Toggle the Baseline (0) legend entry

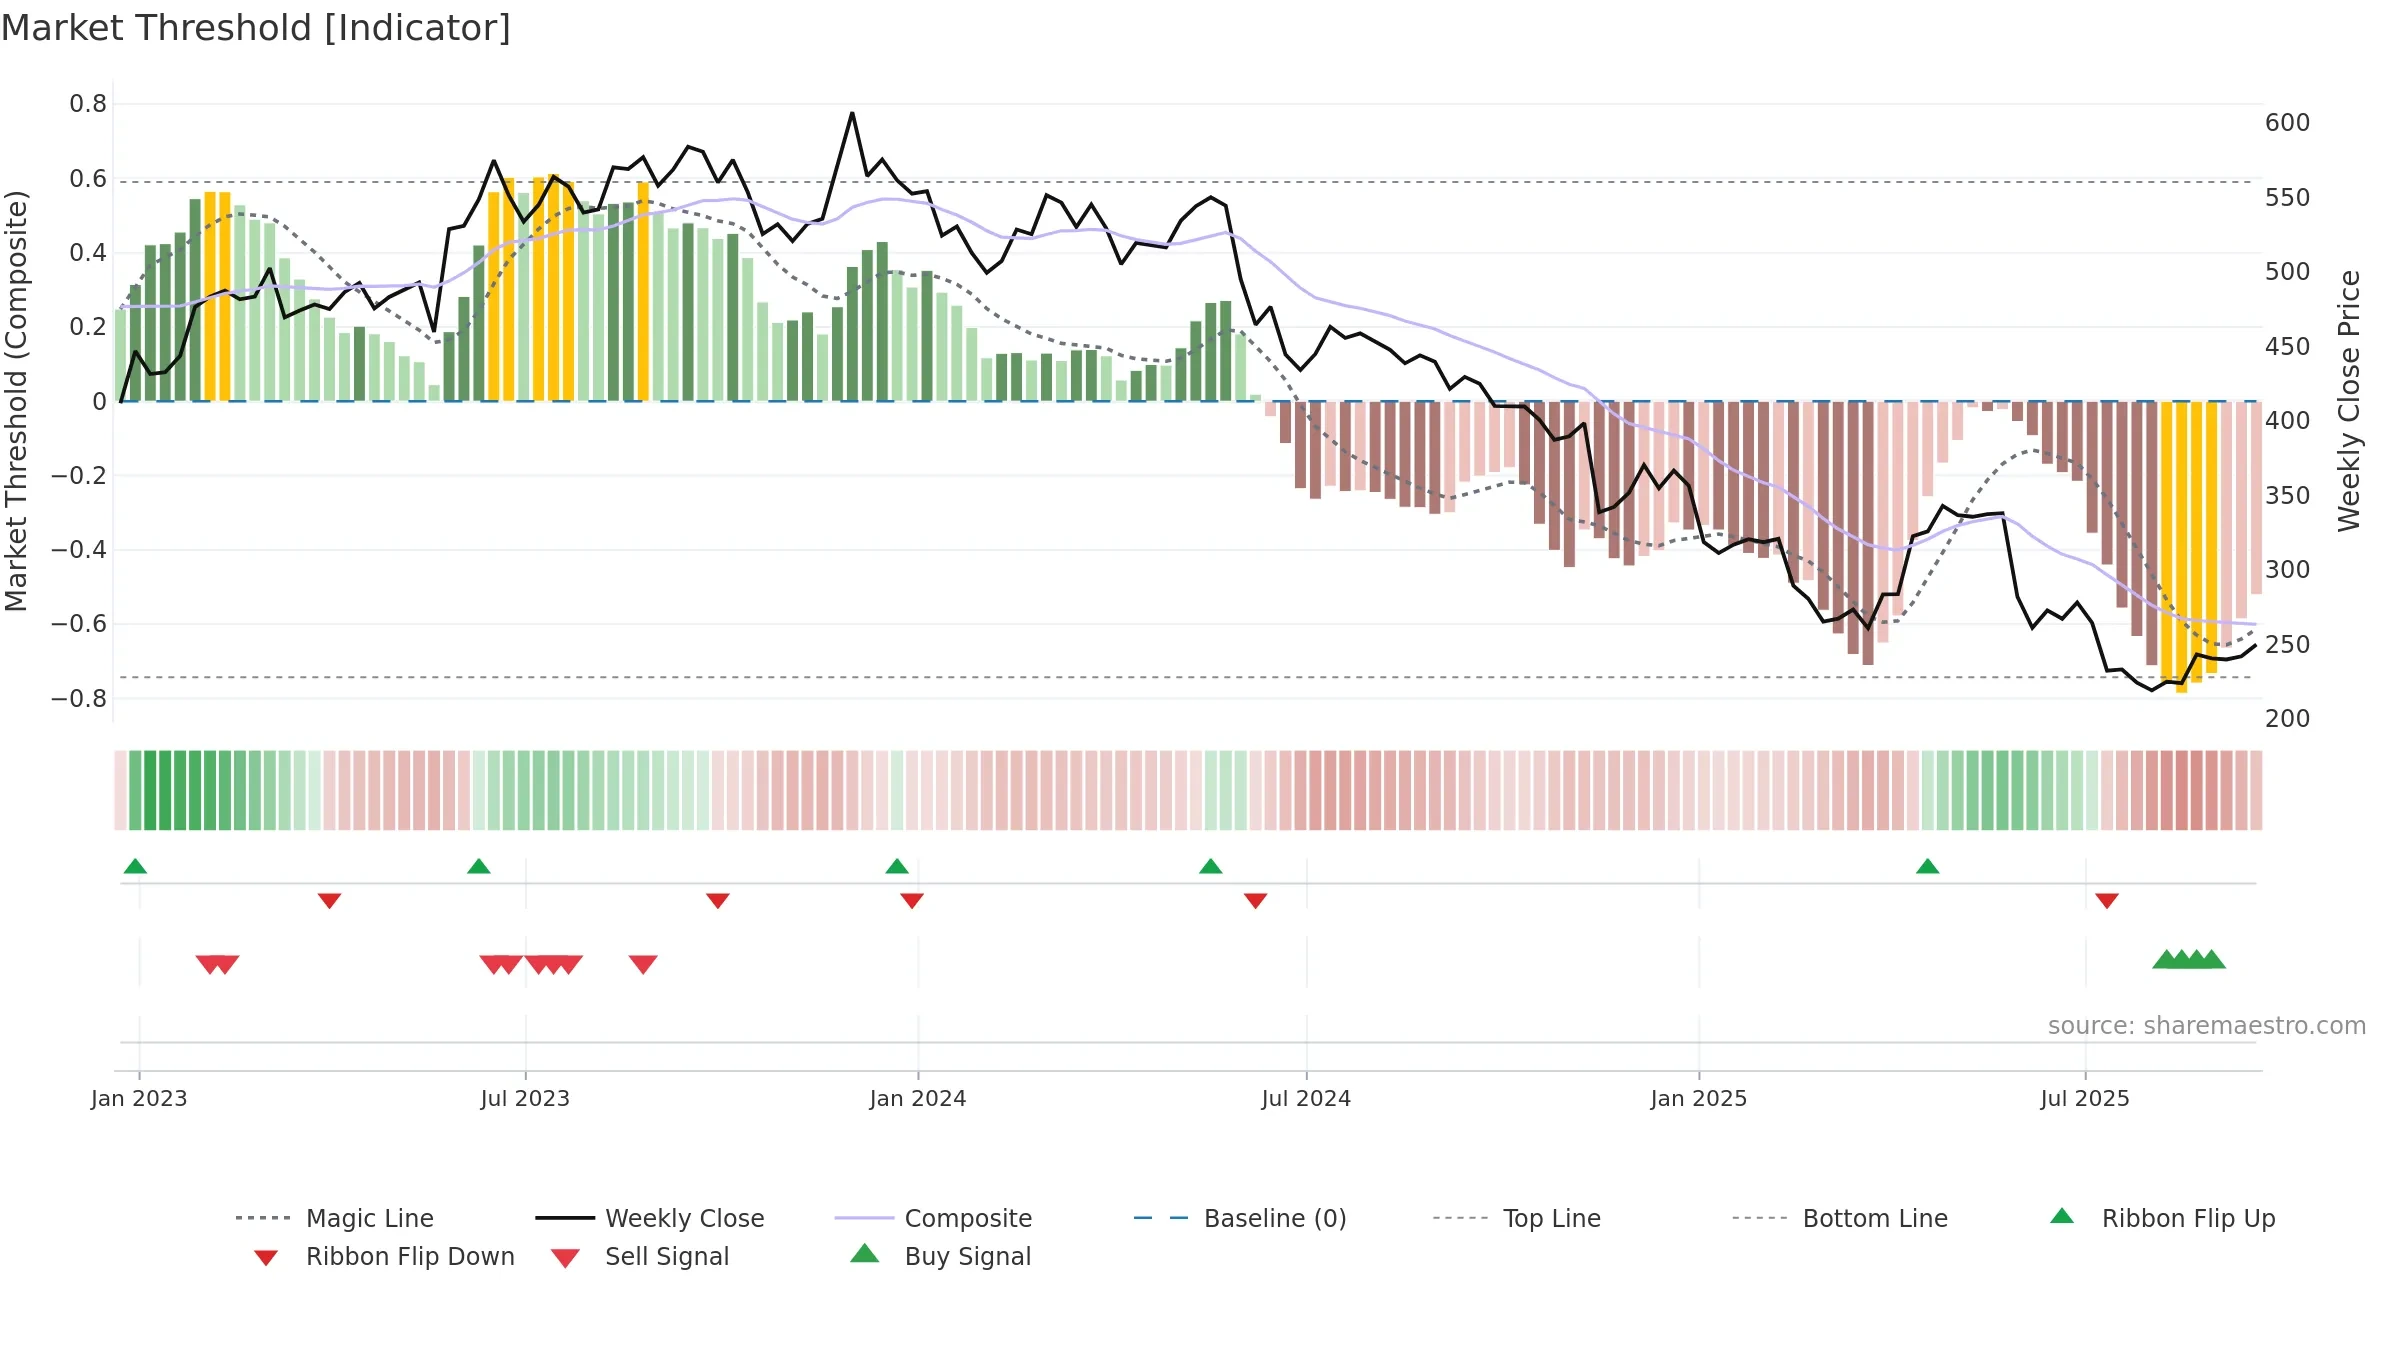pyautogui.click(x=1240, y=1218)
